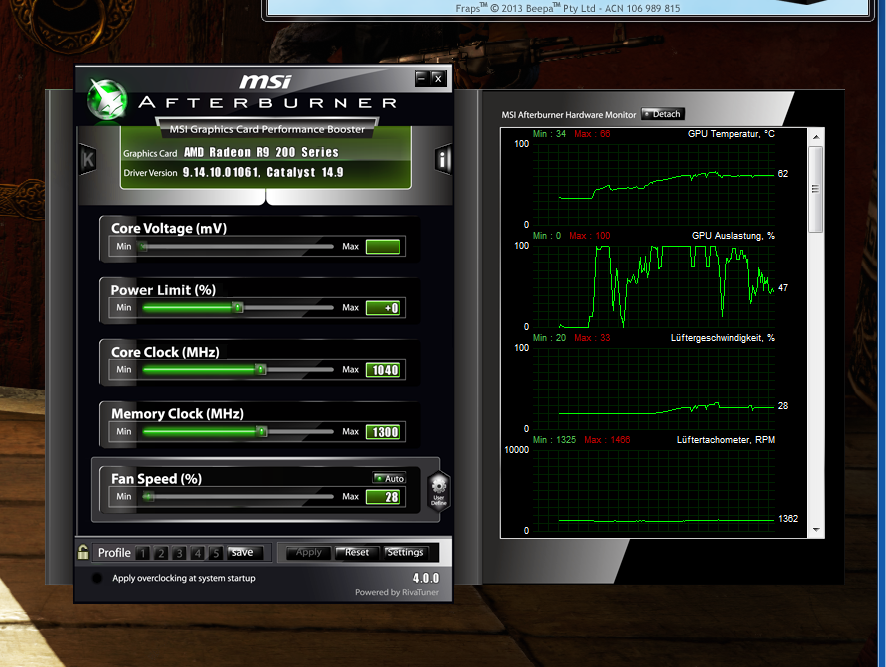Toggle the Auto fan speed button
Viewport: 886px width, 667px height.
click(x=389, y=478)
